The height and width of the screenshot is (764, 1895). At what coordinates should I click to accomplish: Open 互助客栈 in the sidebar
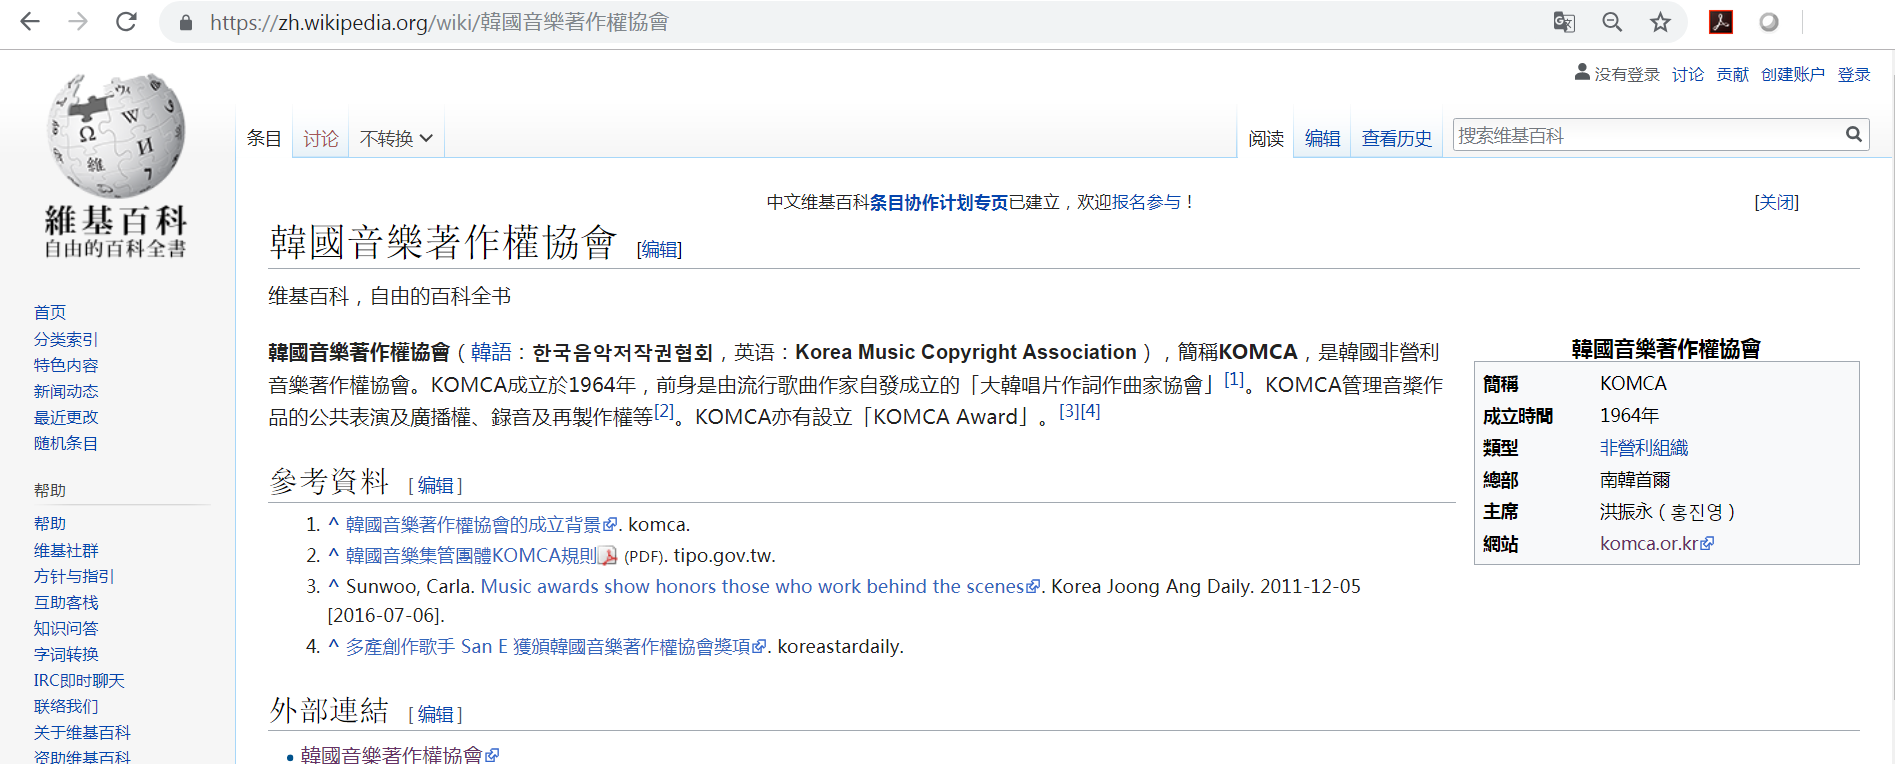tap(66, 602)
